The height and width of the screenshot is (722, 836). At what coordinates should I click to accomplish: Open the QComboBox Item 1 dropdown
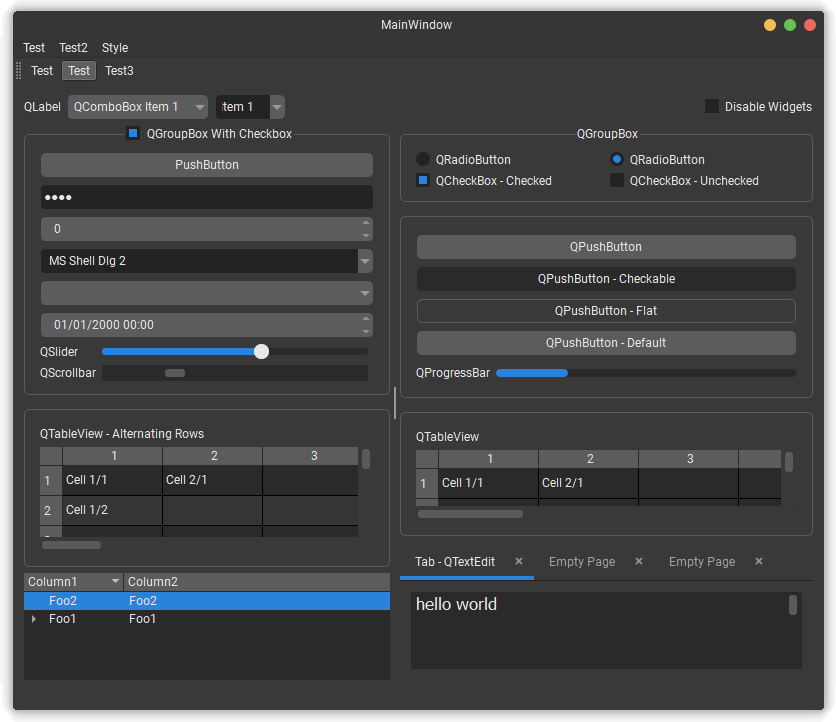pos(137,105)
